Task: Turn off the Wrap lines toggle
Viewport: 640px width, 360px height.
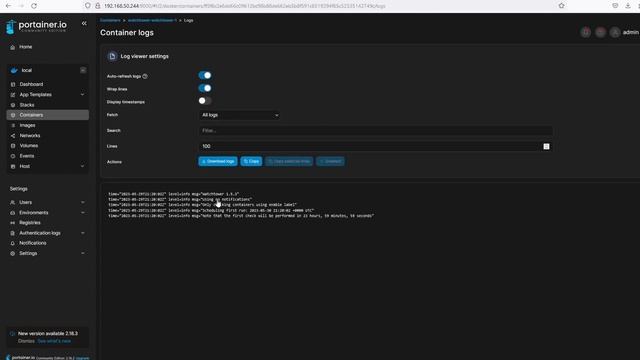Action: pyautogui.click(x=205, y=88)
